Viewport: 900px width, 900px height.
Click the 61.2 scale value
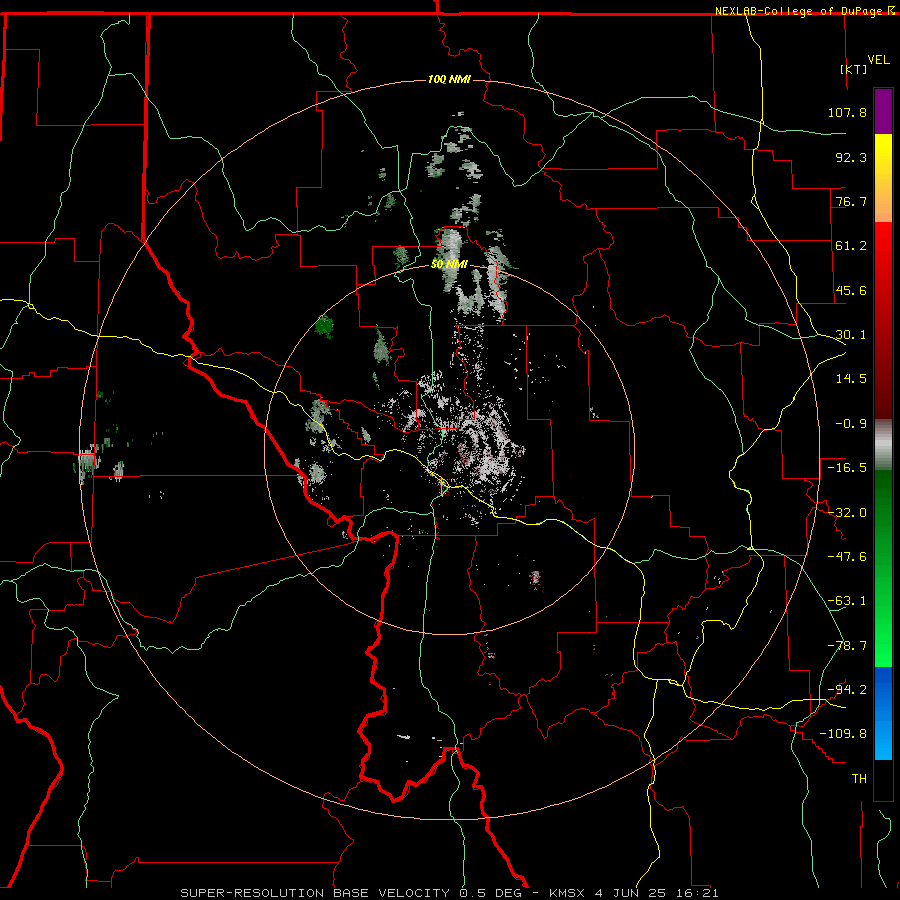click(851, 246)
